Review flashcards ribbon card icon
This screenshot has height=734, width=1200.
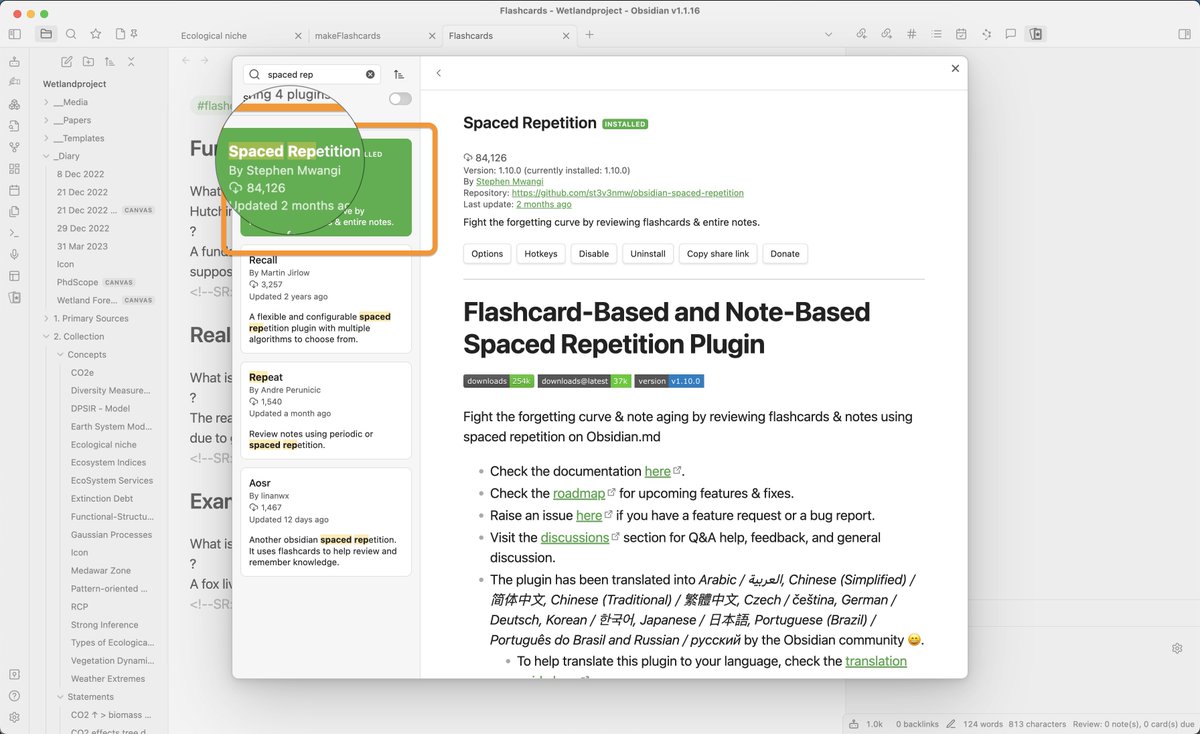coord(14,297)
